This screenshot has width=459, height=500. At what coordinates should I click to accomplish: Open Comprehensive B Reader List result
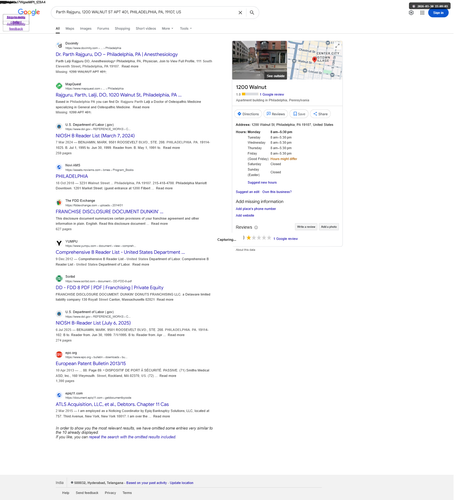[x=120, y=252]
